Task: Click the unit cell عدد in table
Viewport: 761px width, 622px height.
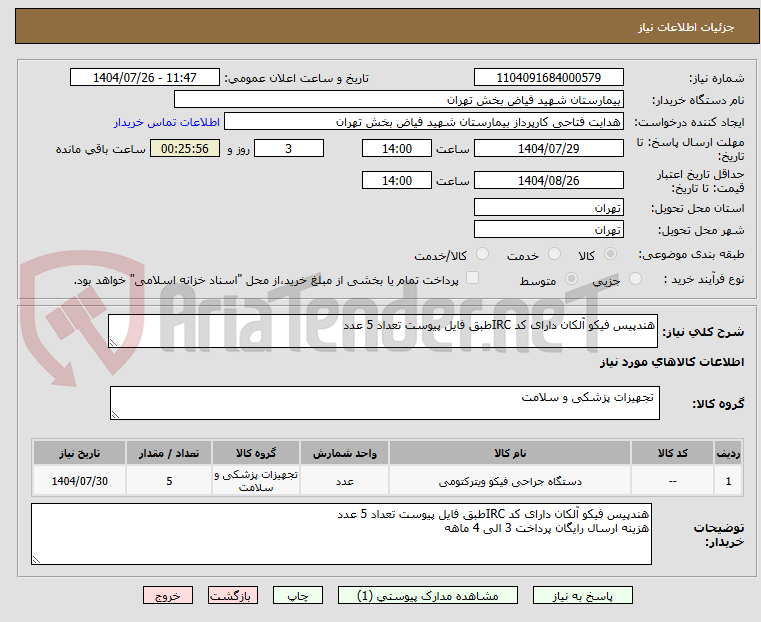Action: tap(345, 481)
